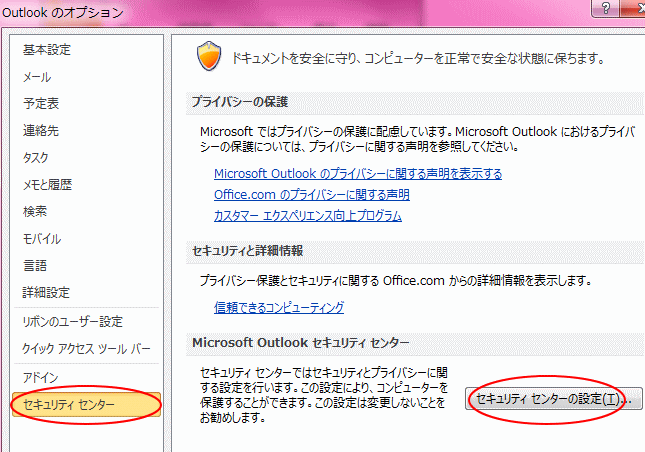The width and height of the screenshot is (645, 452).
Task: Switch to 言語 settings
Action: 35,265
